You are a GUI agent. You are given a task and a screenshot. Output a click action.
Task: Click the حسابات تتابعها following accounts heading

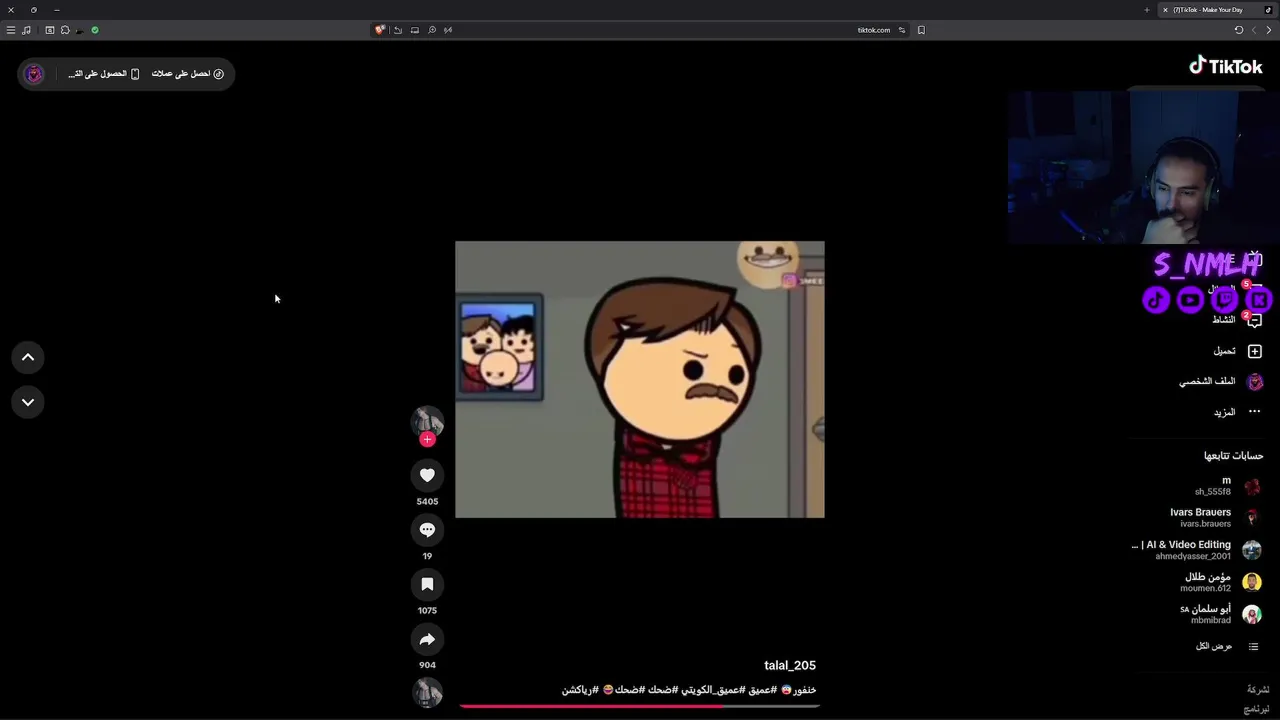point(1234,456)
